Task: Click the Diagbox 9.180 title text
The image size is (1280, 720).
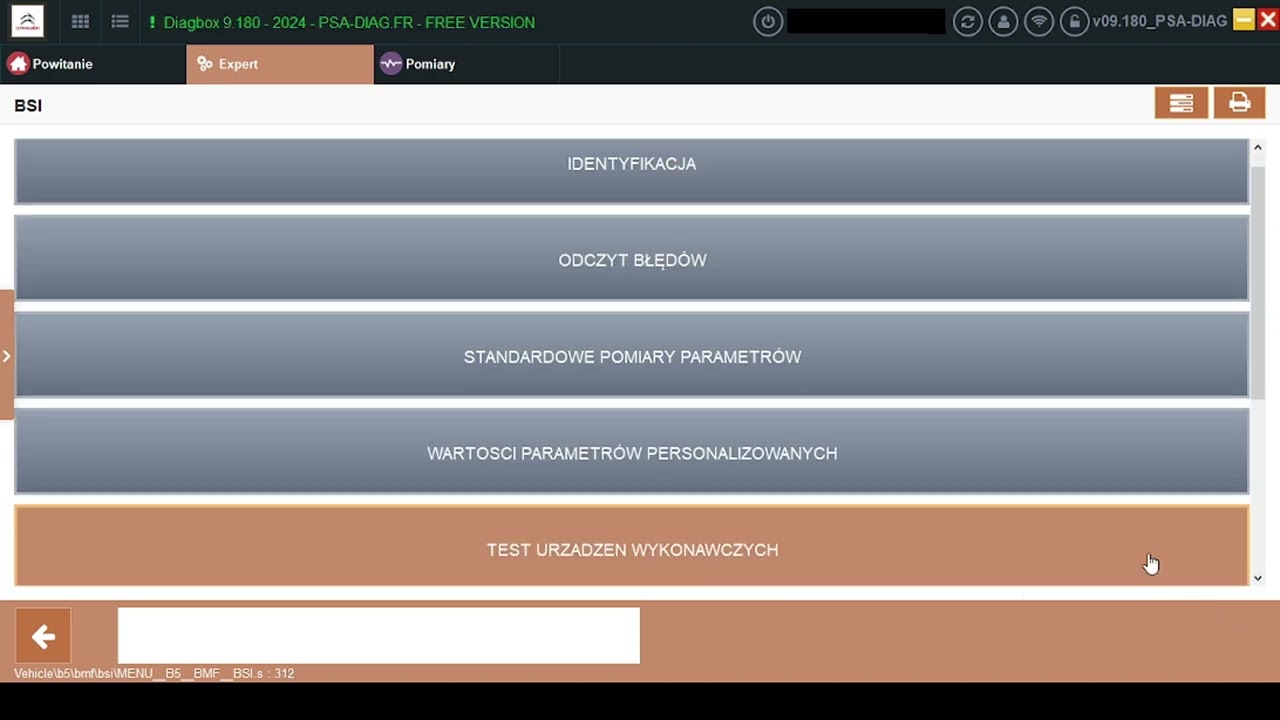Action: (349, 22)
